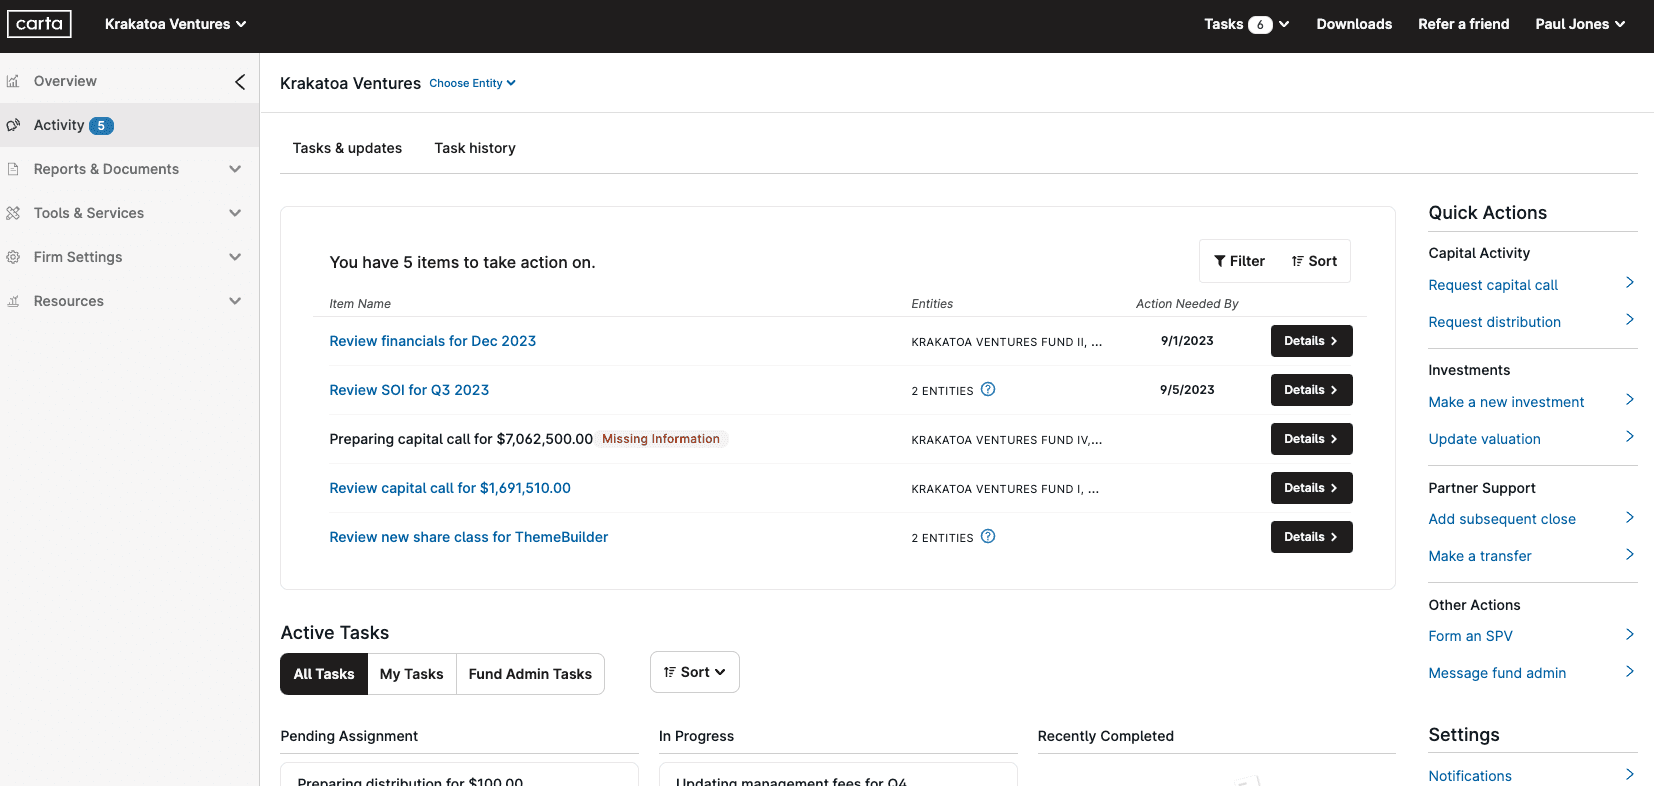
Task: Click Add subsequent close link
Action: coord(1502,519)
